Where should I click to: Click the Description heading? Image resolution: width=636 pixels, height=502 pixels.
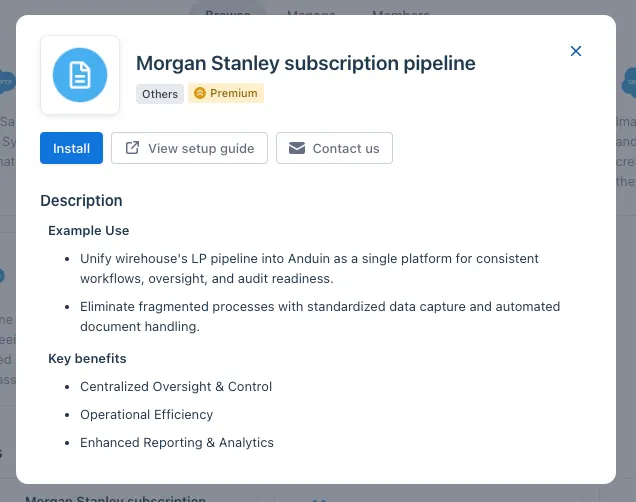(81, 201)
